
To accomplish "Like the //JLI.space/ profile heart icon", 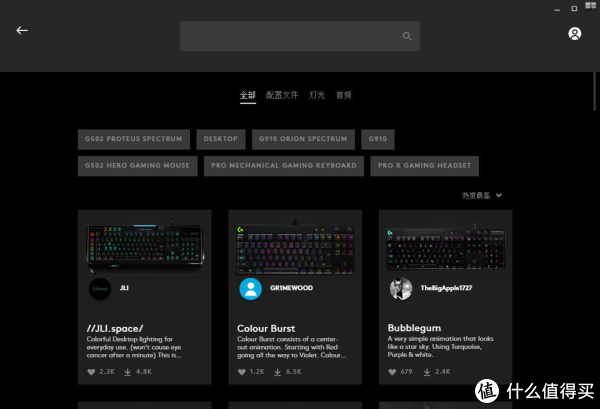I will tap(91, 372).
